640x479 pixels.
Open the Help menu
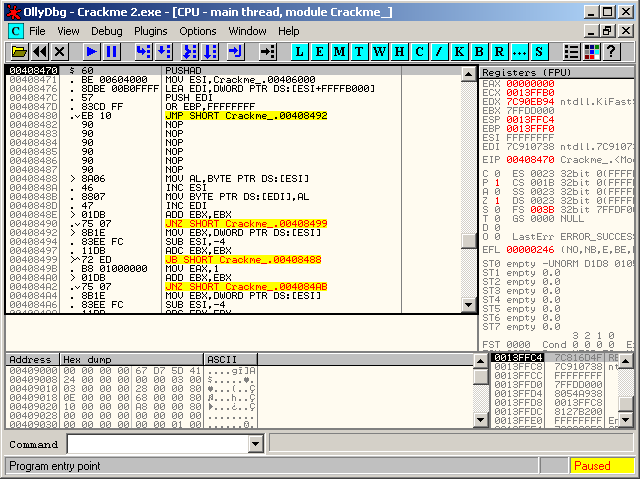(289, 31)
